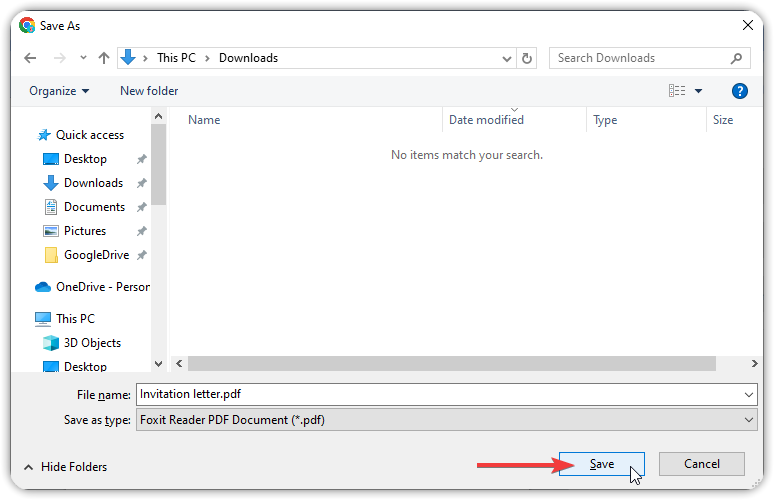Image resolution: width=774 pixels, height=500 pixels.
Task: Click the Forward navigation arrow
Action: 60,58
